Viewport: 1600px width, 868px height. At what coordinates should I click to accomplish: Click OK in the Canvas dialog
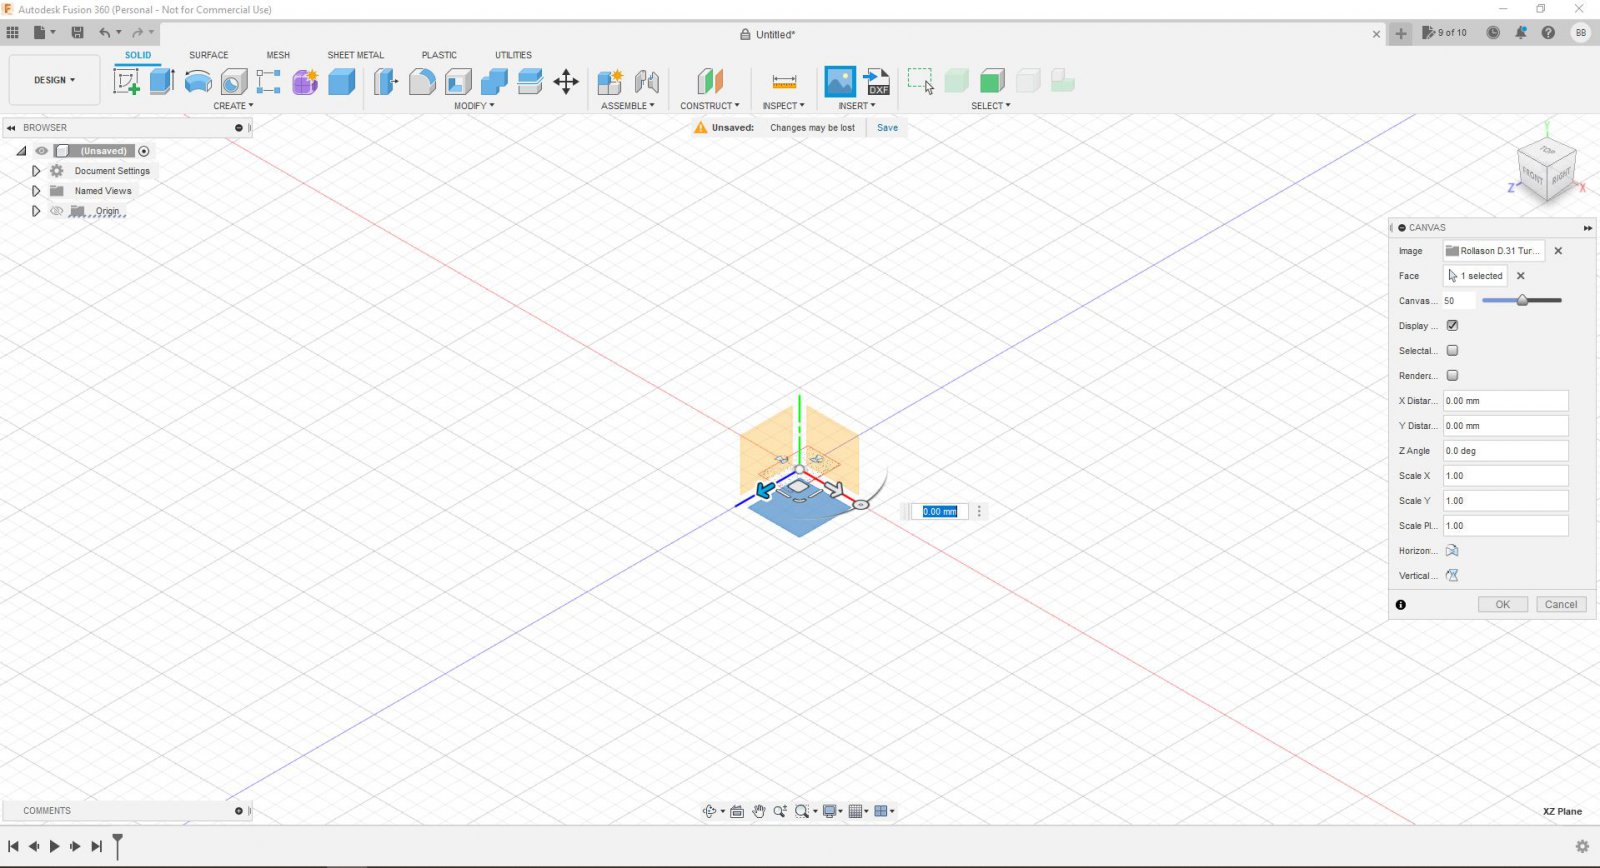[x=1503, y=605]
